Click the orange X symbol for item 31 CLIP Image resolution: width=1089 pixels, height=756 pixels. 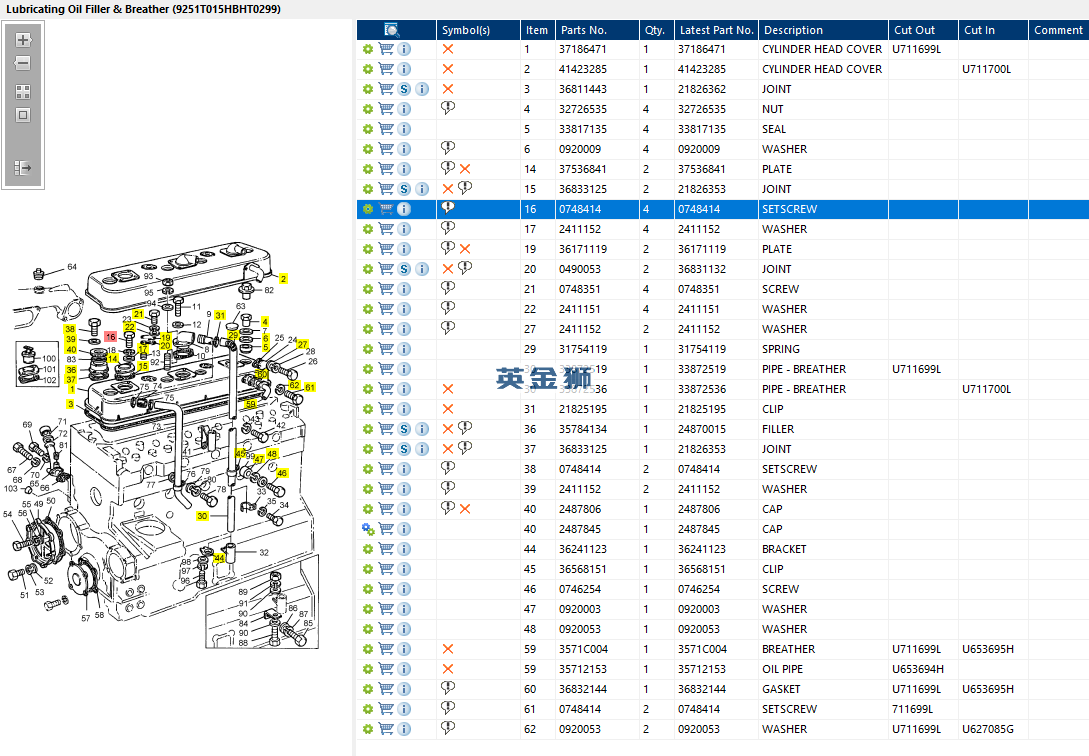tap(448, 409)
